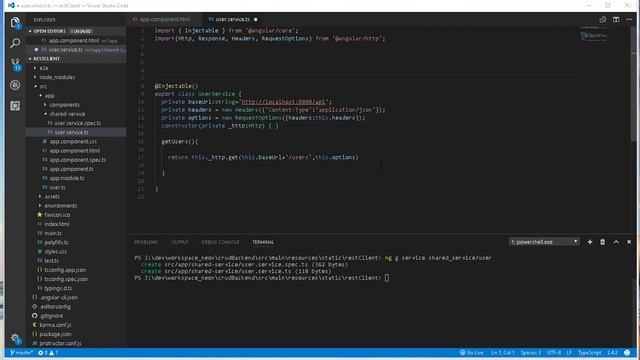Kill the terminal with trash icon
This screenshot has height=360, width=640.
point(602,242)
